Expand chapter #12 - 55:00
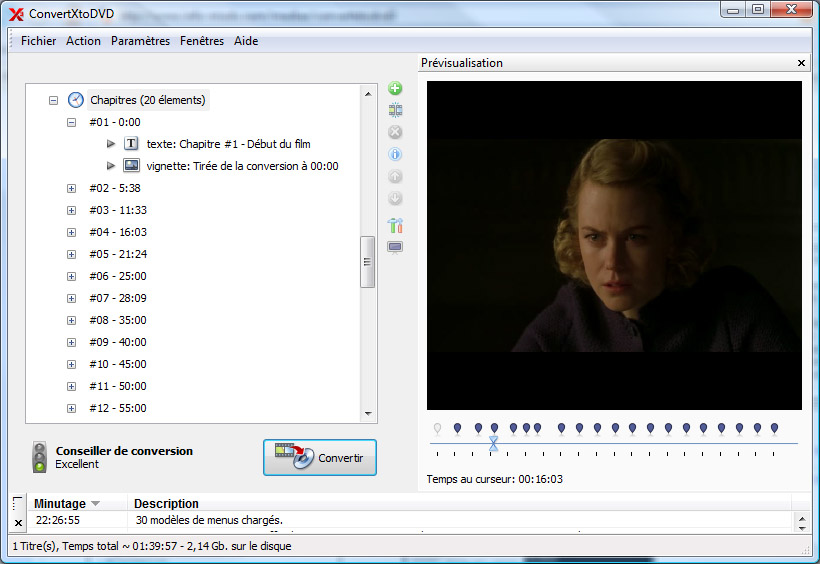The image size is (820, 564). pyautogui.click(x=72, y=408)
